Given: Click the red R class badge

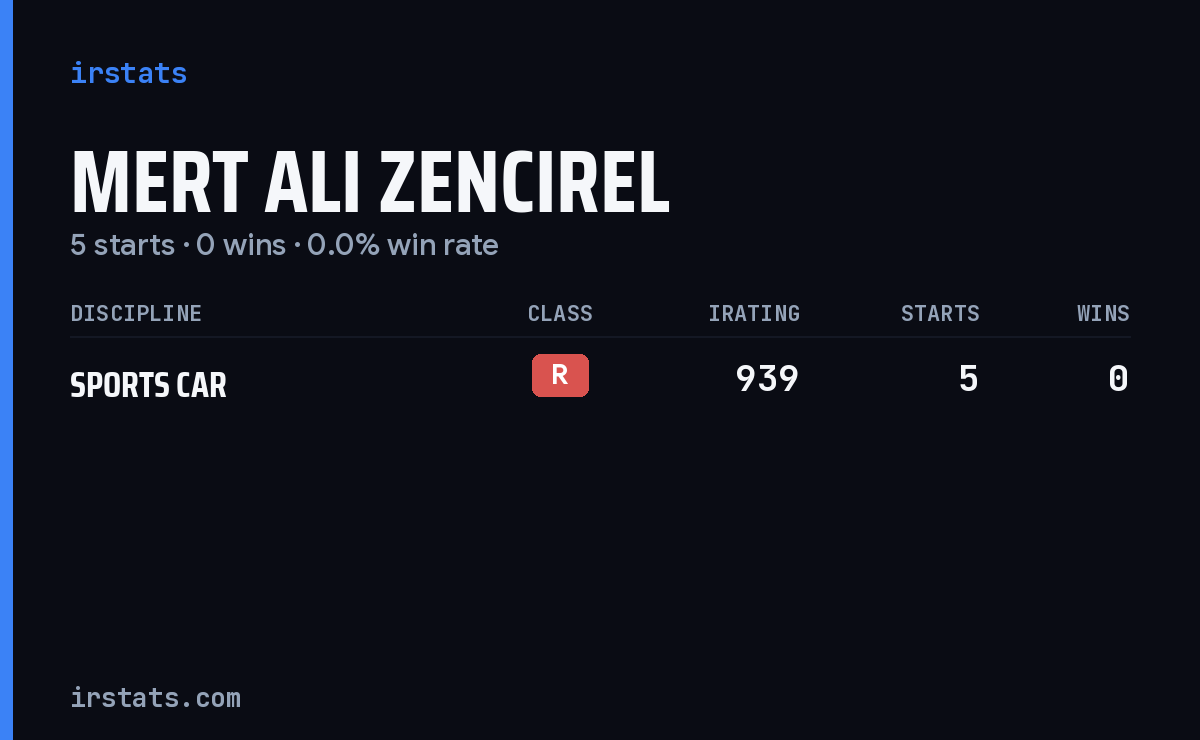Looking at the screenshot, I should (x=560, y=375).
